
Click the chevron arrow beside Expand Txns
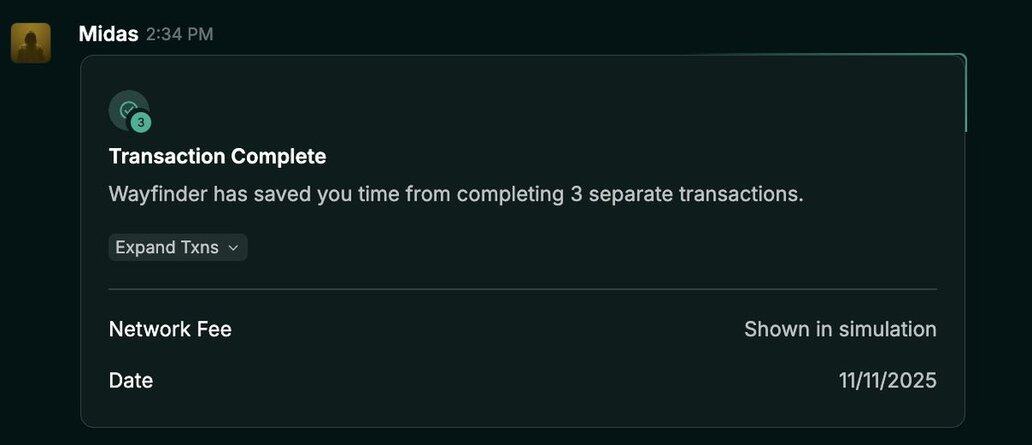click(233, 248)
